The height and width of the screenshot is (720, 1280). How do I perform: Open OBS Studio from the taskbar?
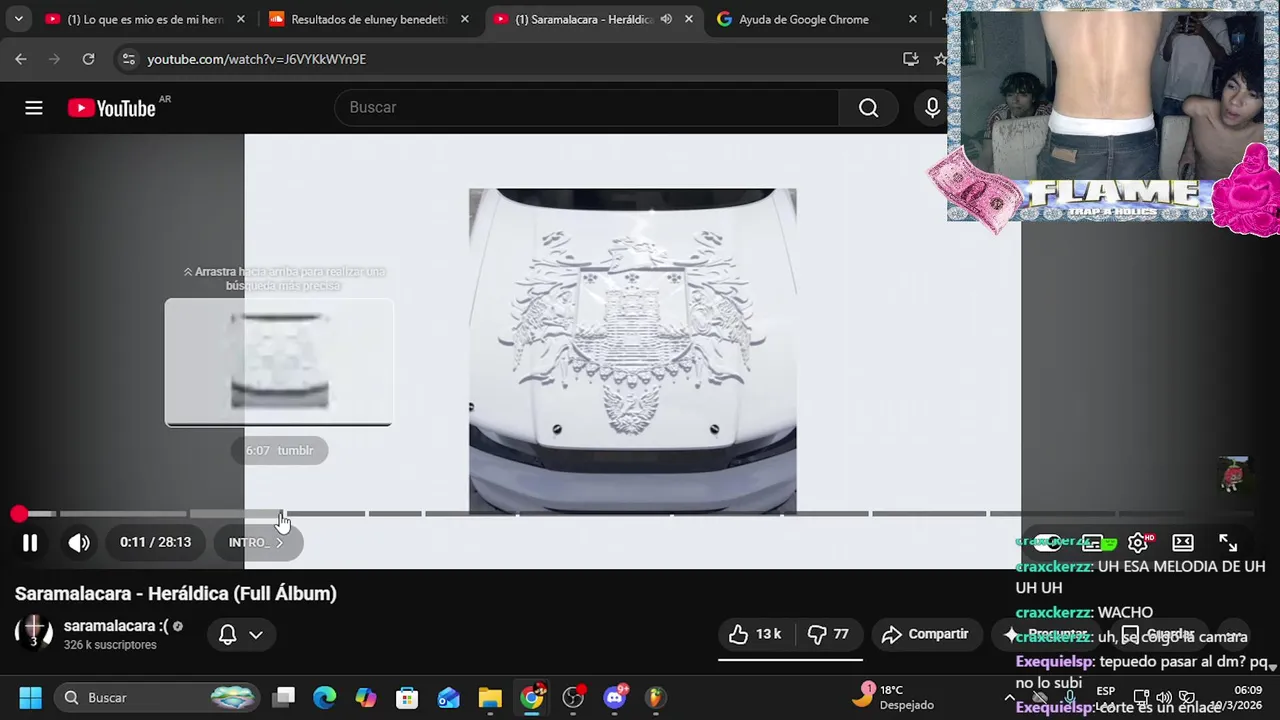573,698
